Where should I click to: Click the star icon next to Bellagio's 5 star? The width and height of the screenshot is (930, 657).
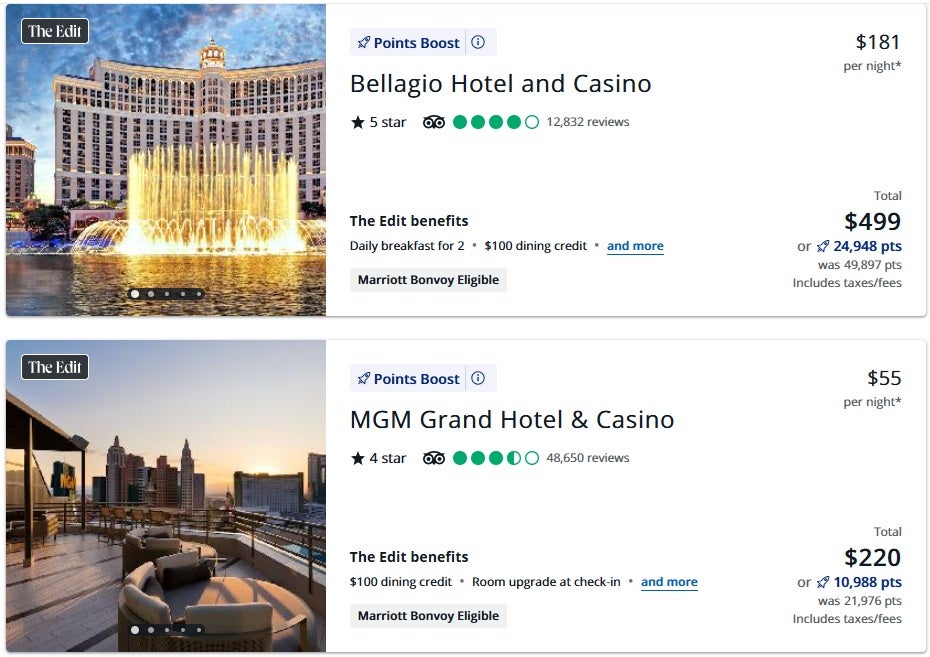pyautogui.click(x=358, y=122)
